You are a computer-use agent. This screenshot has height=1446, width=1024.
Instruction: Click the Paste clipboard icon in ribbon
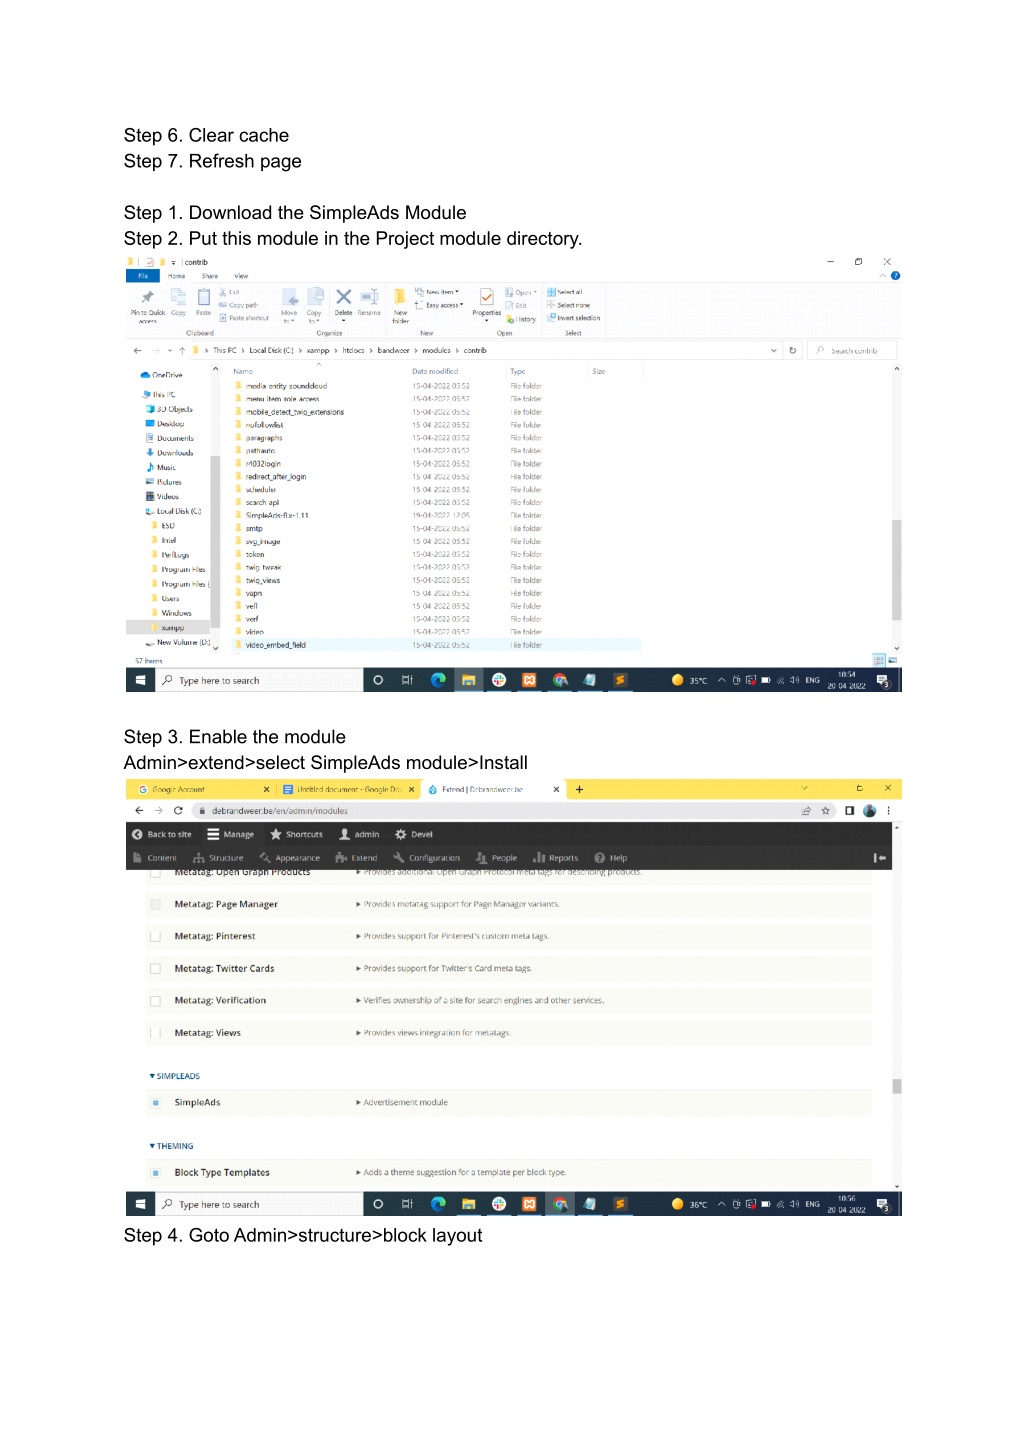203,301
